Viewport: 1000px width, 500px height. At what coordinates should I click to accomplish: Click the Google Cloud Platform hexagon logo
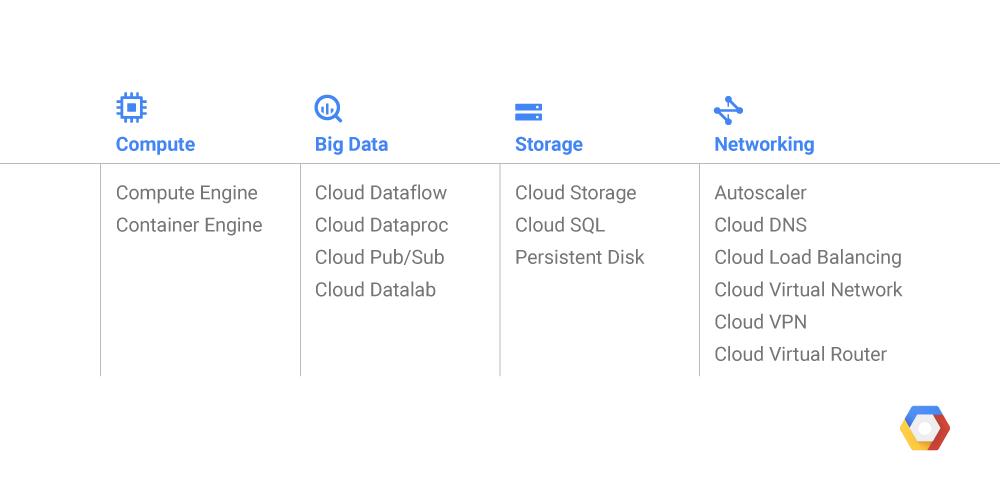coord(925,428)
